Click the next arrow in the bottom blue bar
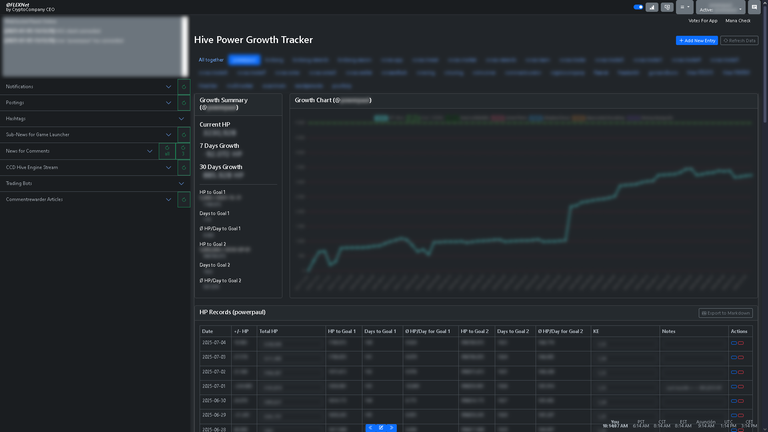Viewport: 768px width, 432px height. pos(391,428)
